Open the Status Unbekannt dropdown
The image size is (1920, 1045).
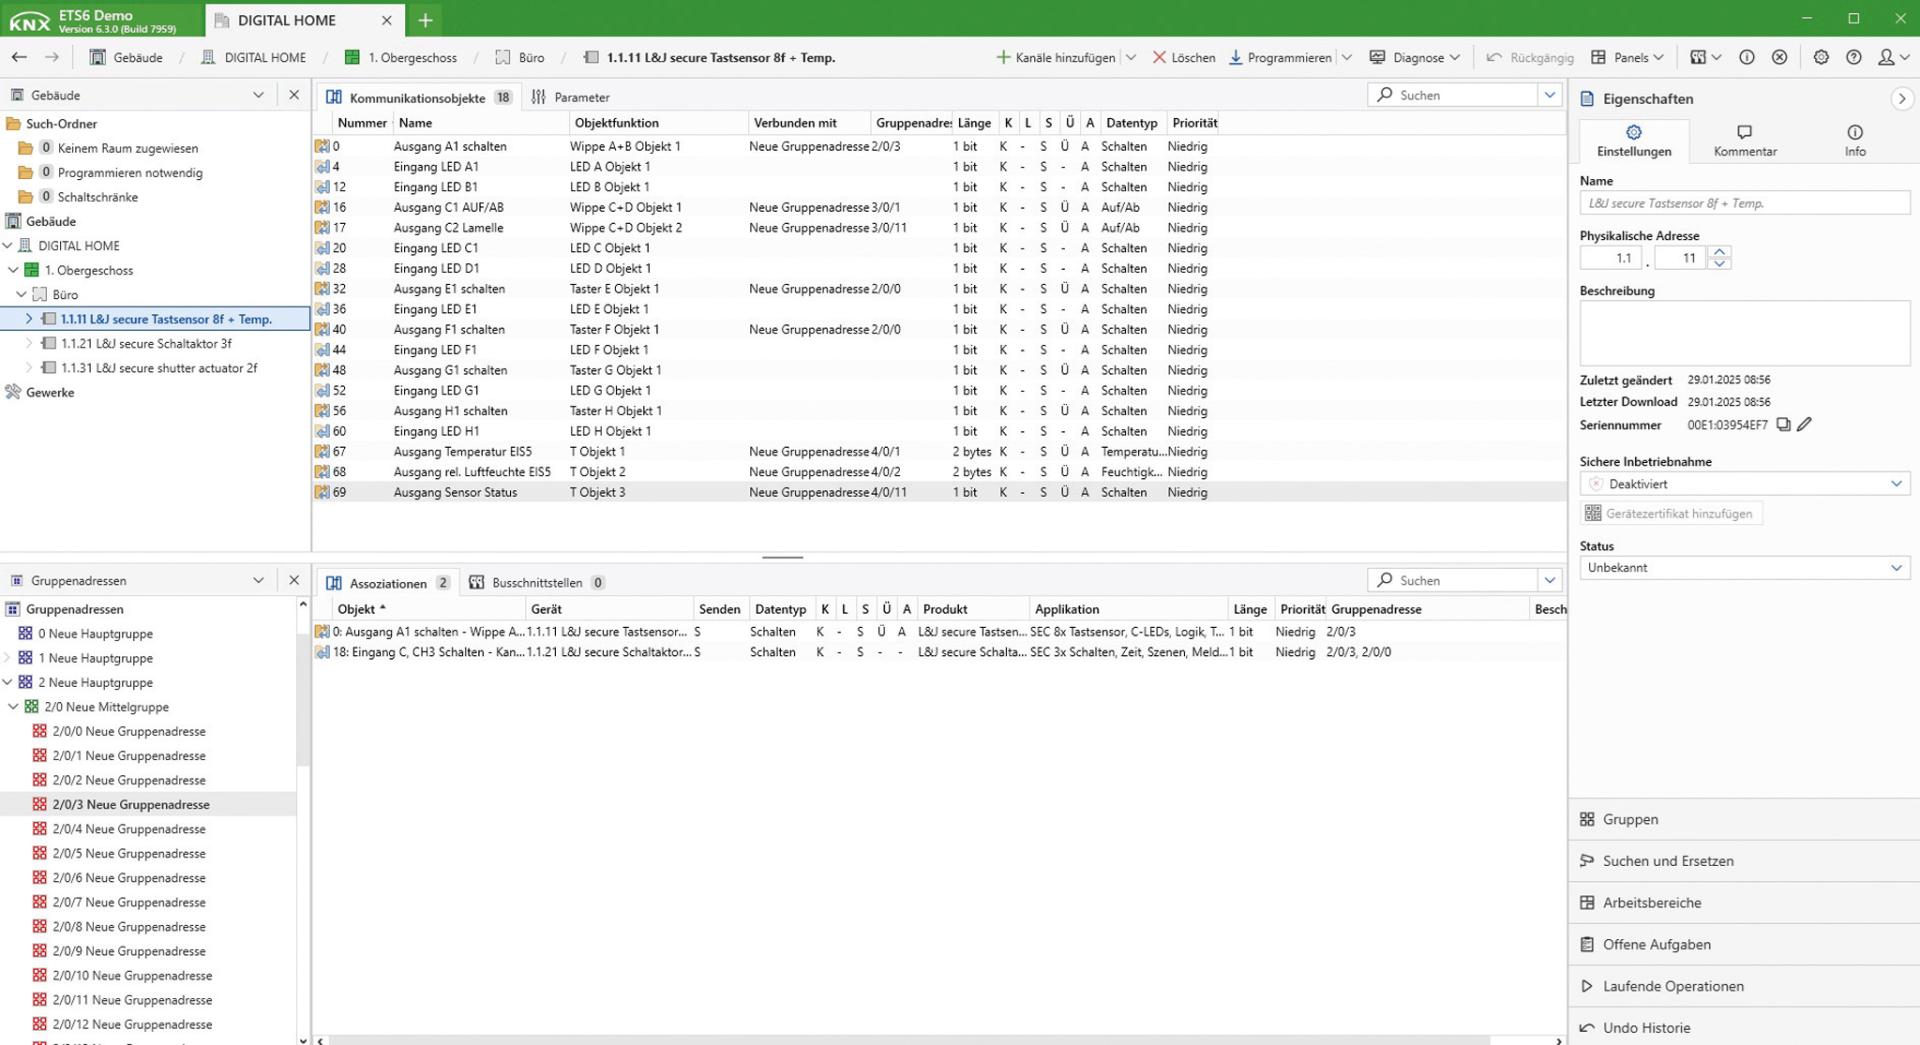1744,567
